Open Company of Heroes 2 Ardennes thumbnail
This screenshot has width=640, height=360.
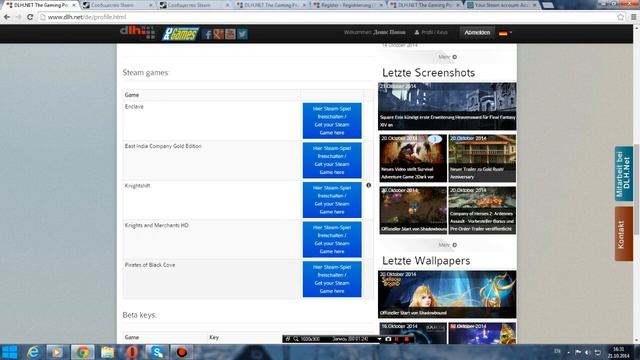click(482, 211)
